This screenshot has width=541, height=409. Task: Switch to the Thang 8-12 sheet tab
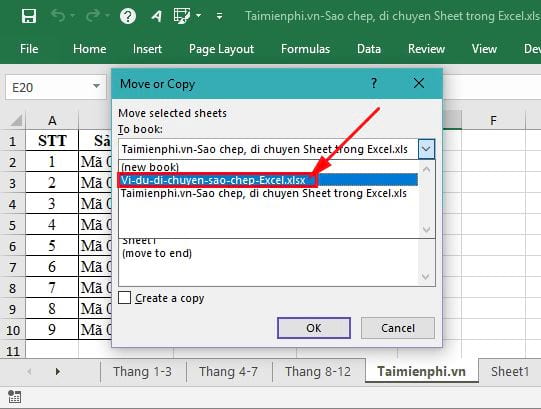tap(318, 371)
